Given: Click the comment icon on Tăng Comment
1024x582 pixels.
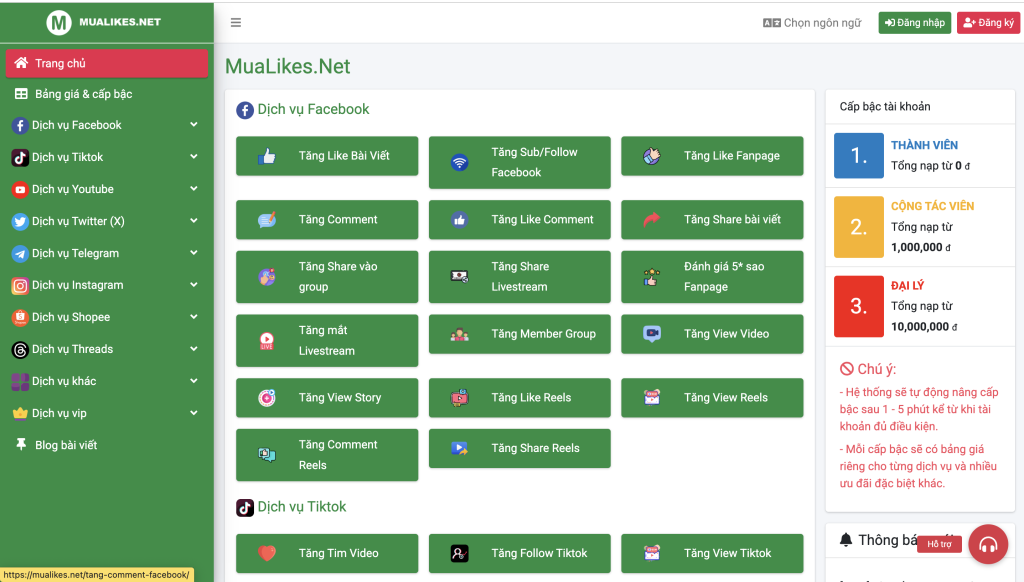Looking at the screenshot, I should coord(266,219).
